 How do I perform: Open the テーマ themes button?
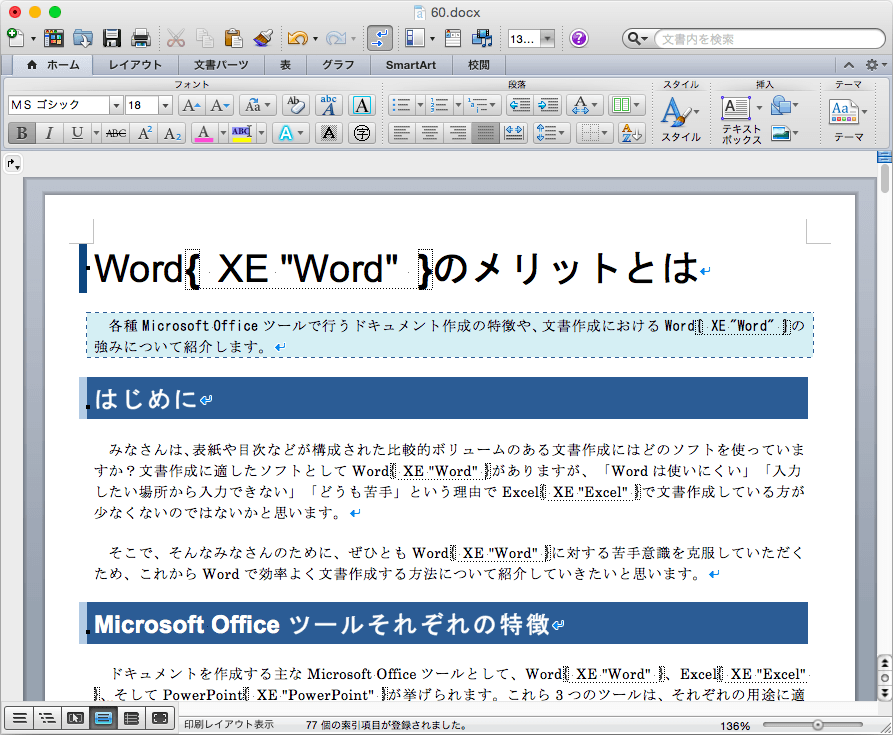(x=848, y=120)
